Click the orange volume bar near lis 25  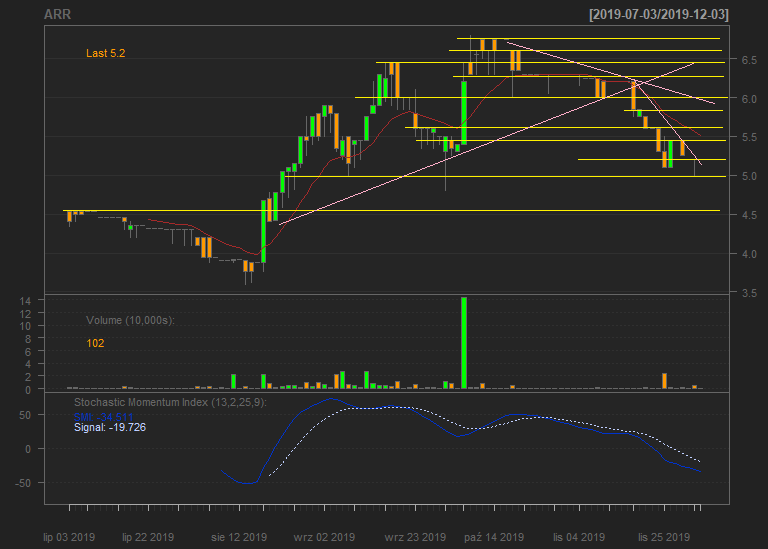665,381
